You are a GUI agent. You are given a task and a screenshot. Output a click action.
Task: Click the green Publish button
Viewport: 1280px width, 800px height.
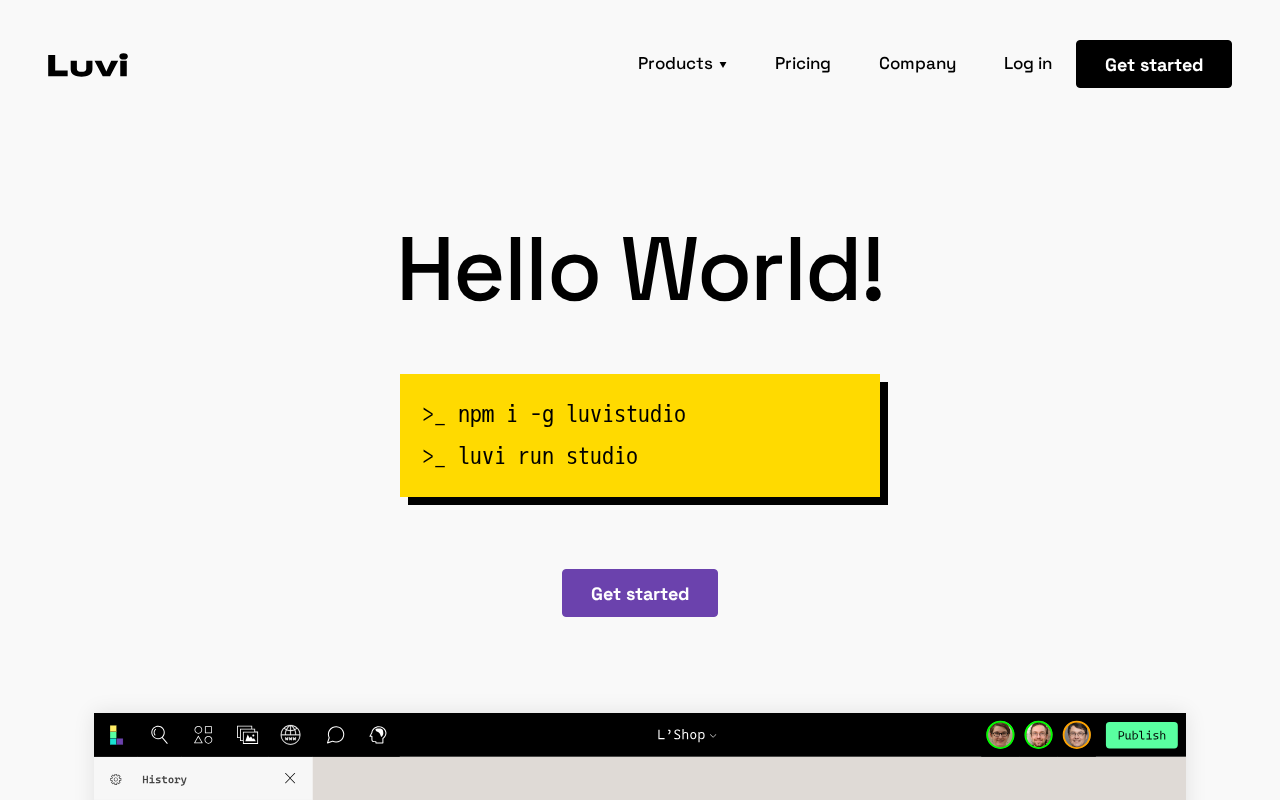click(x=1142, y=735)
